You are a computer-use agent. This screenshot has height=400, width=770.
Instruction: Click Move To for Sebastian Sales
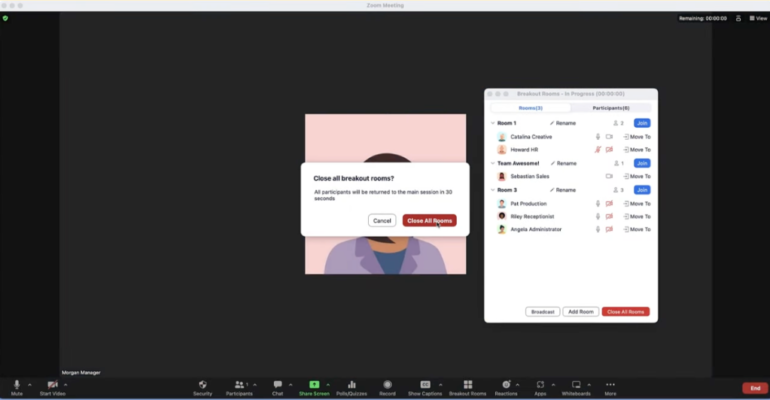[637, 176]
